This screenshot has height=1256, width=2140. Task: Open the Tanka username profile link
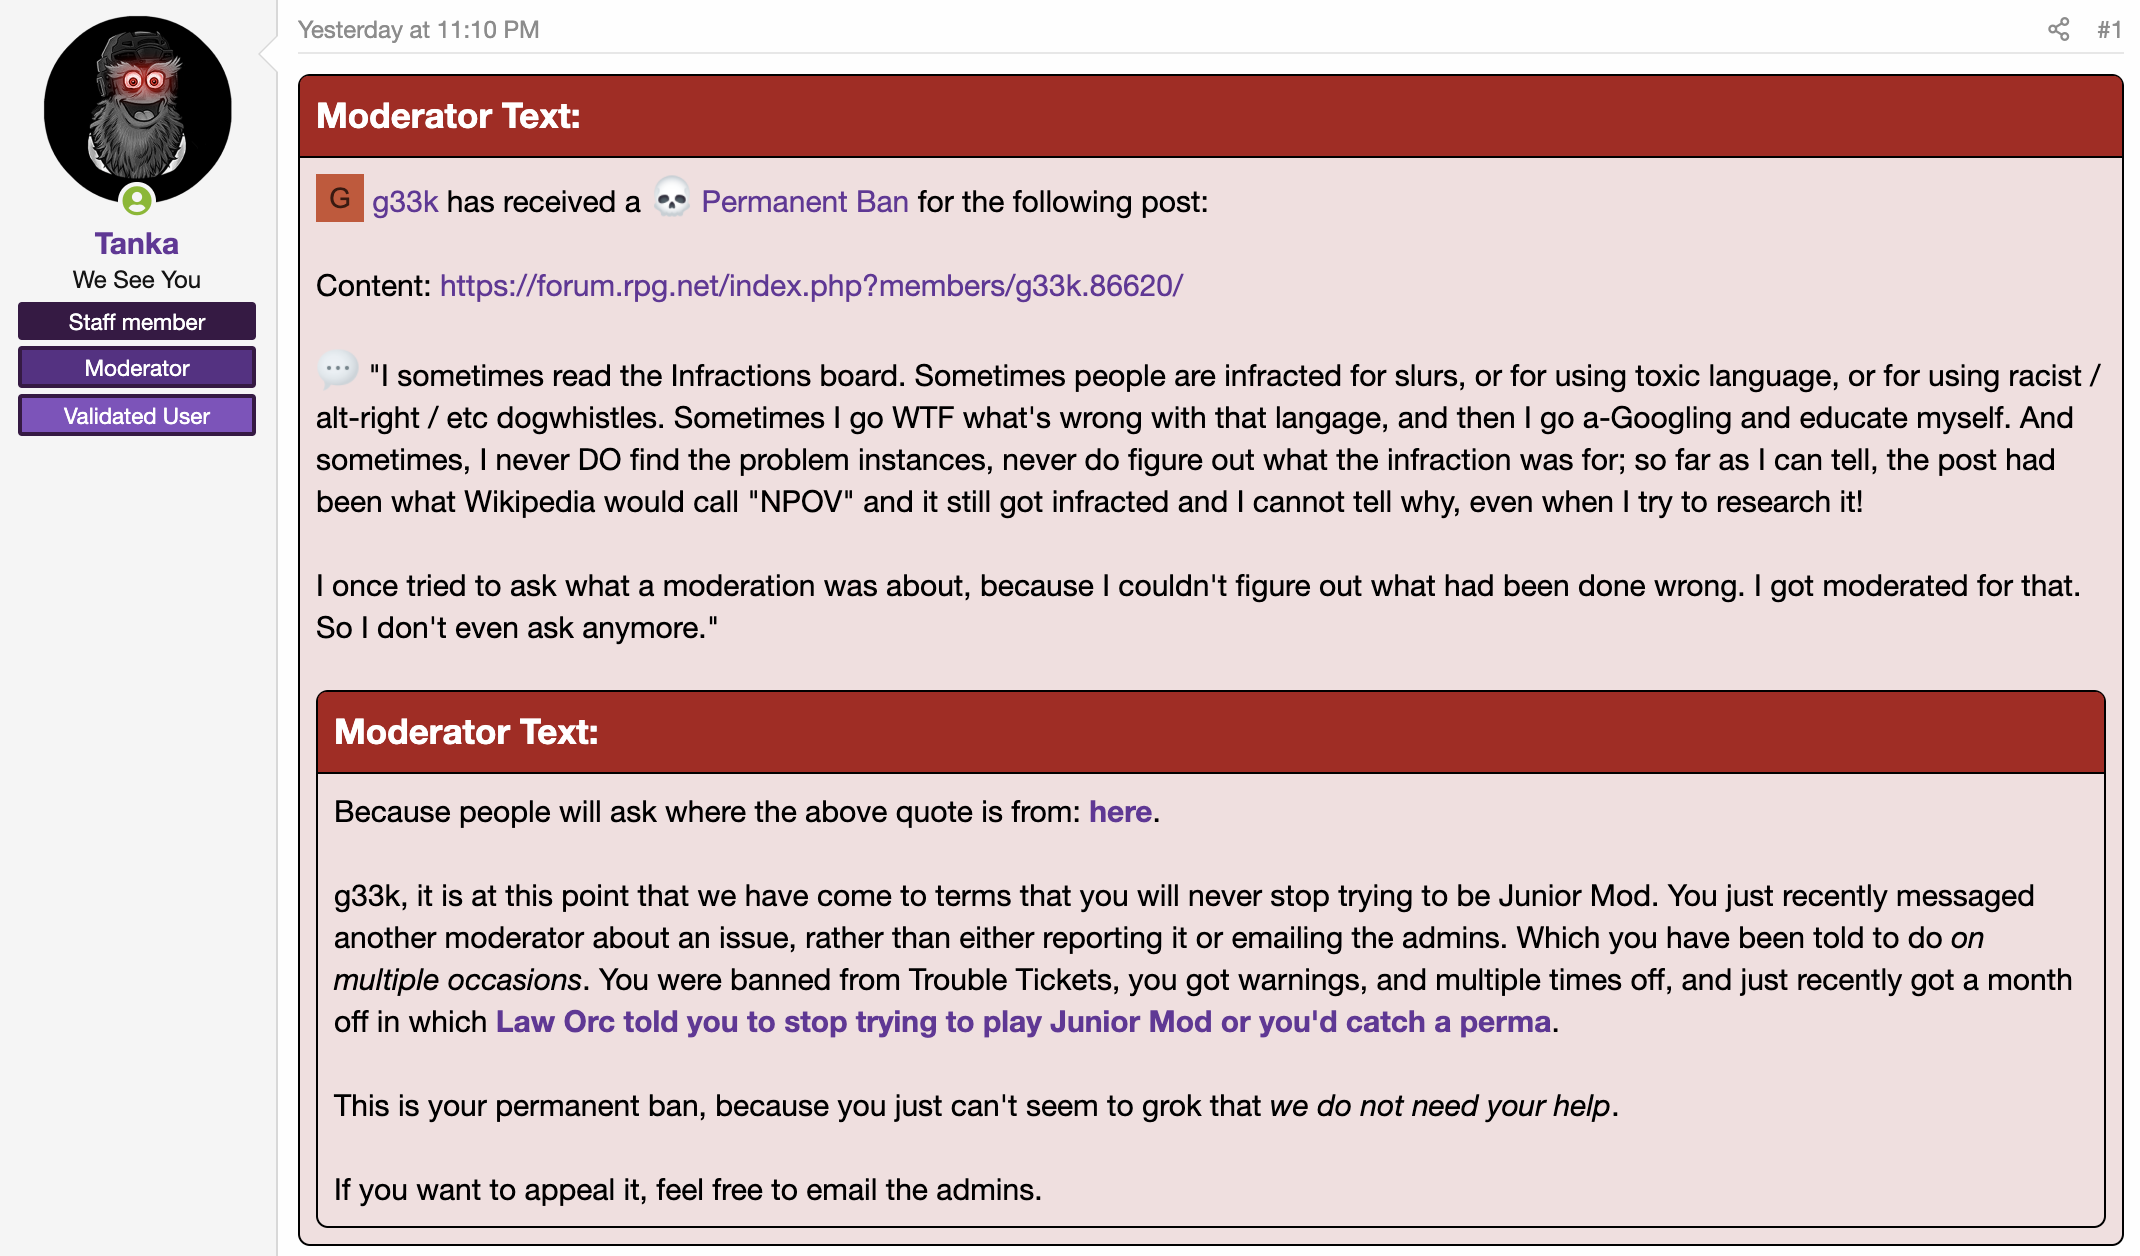[137, 243]
